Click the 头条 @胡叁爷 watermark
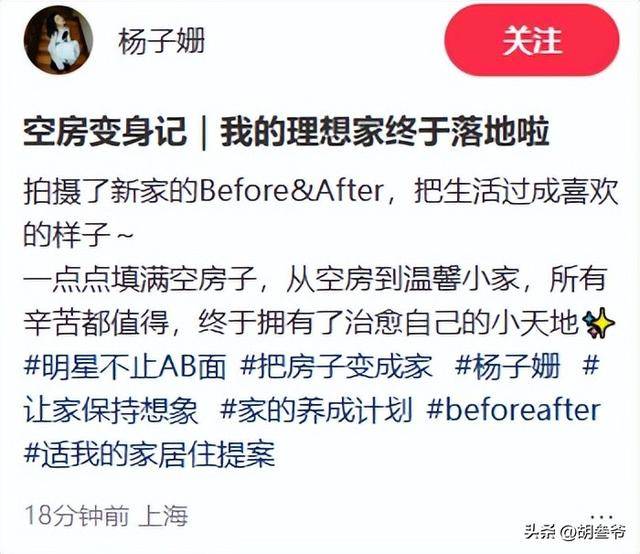Screen dimensions: 640x554 [576, 532]
